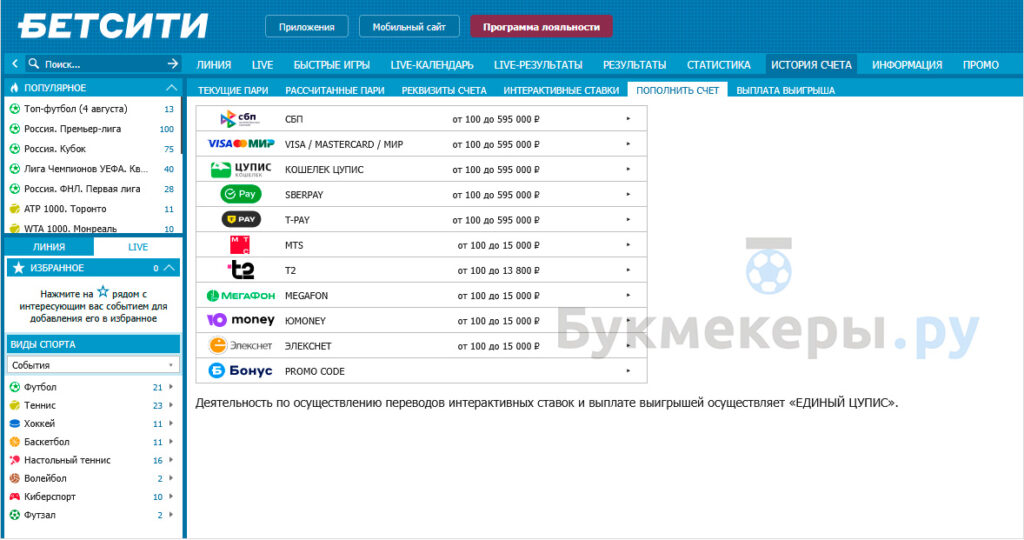Image resolution: width=1024 pixels, height=540 pixels.
Task: Expand the Киберспорт category arrow
Action: point(171,497)
